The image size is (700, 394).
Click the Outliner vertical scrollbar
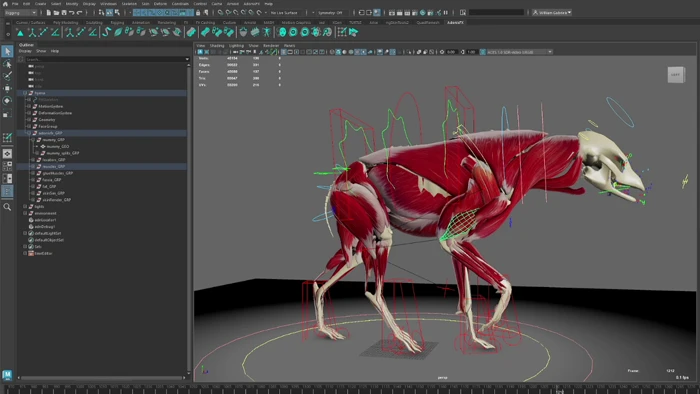coord(188,219)
